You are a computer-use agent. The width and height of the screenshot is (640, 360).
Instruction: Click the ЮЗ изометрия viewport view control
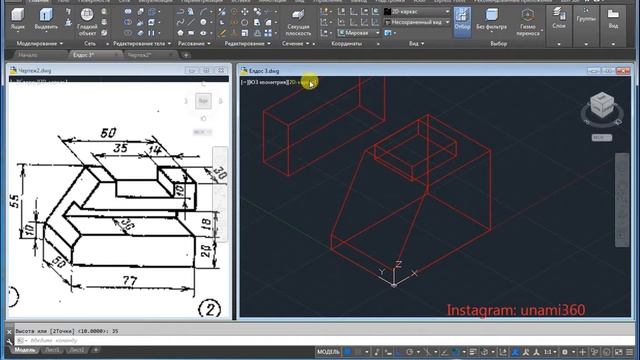(x=267, y=82)
